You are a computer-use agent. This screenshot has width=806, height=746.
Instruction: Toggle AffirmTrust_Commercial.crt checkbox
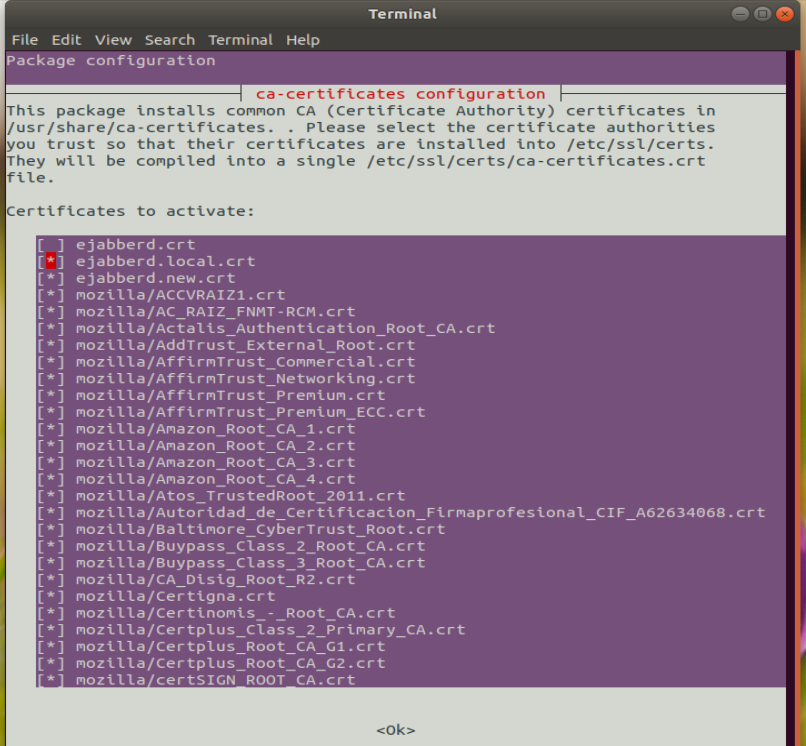[x=51, y=362]
